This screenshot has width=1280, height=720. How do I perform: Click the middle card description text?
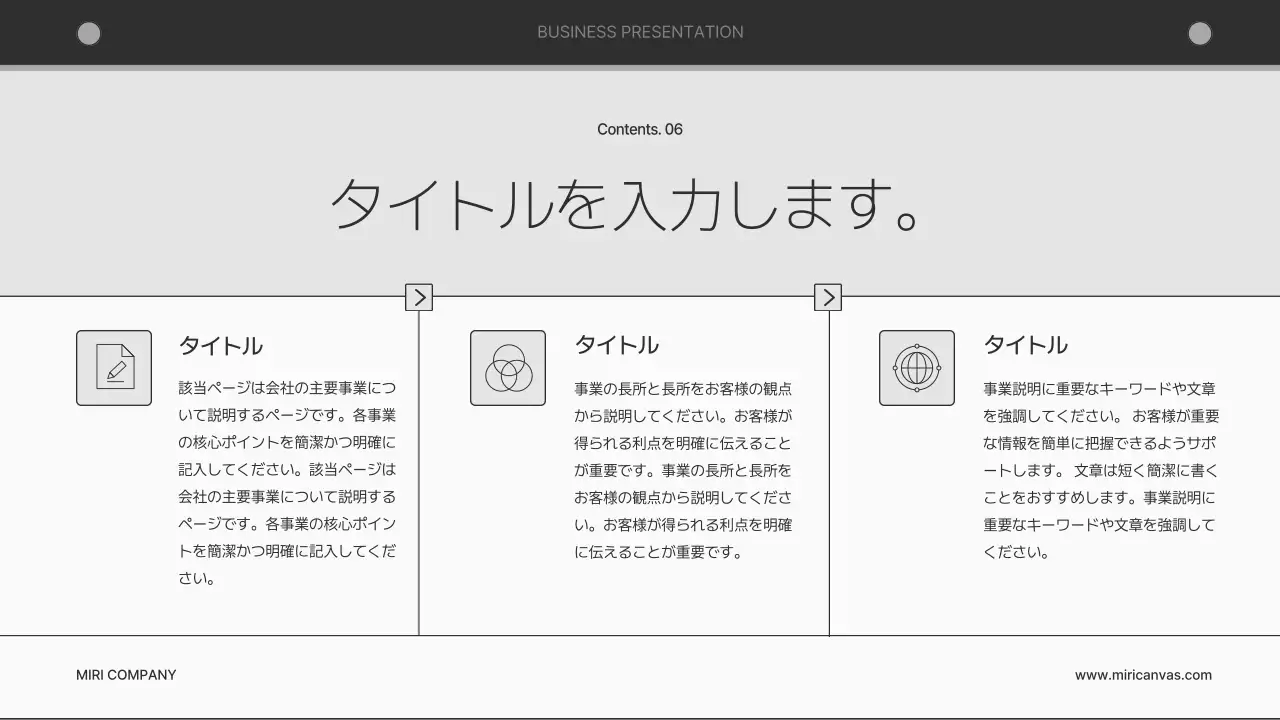click(x=682, y=470)
